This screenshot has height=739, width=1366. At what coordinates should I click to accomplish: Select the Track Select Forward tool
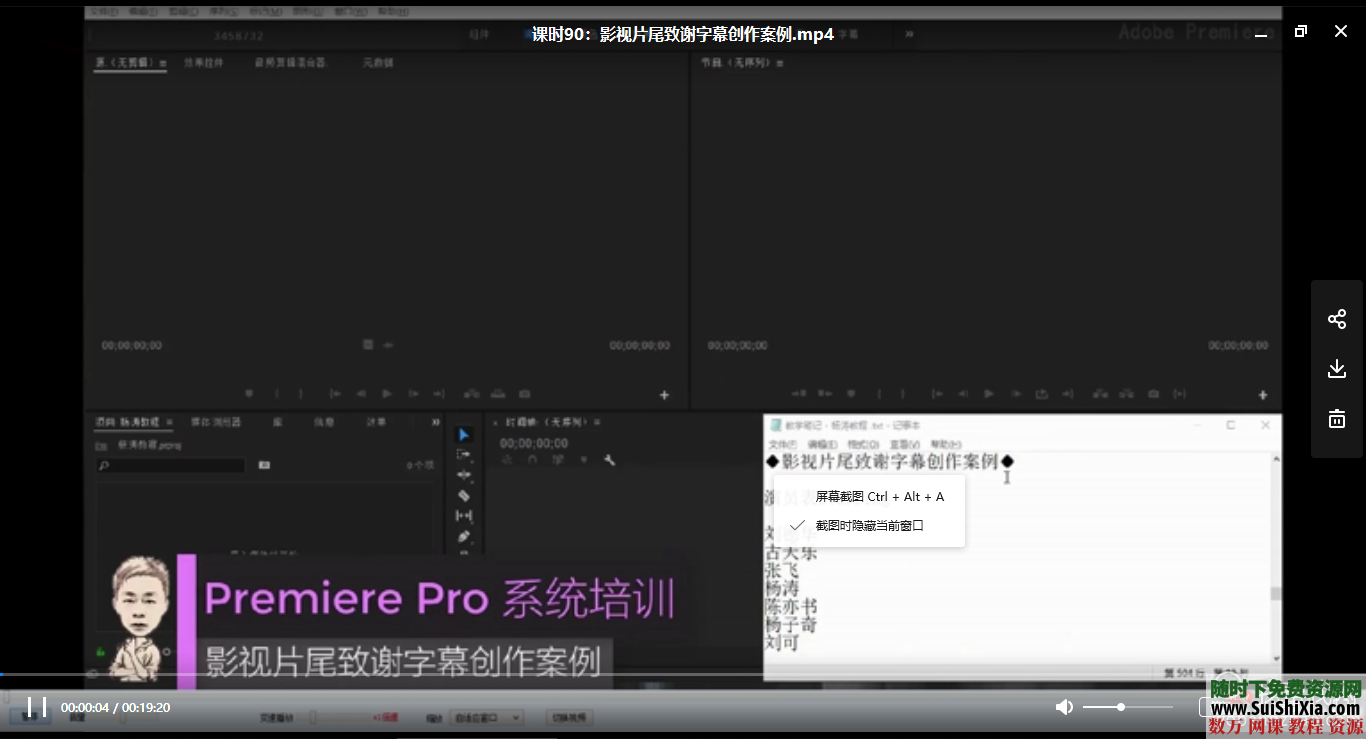[x=463, y=454]
